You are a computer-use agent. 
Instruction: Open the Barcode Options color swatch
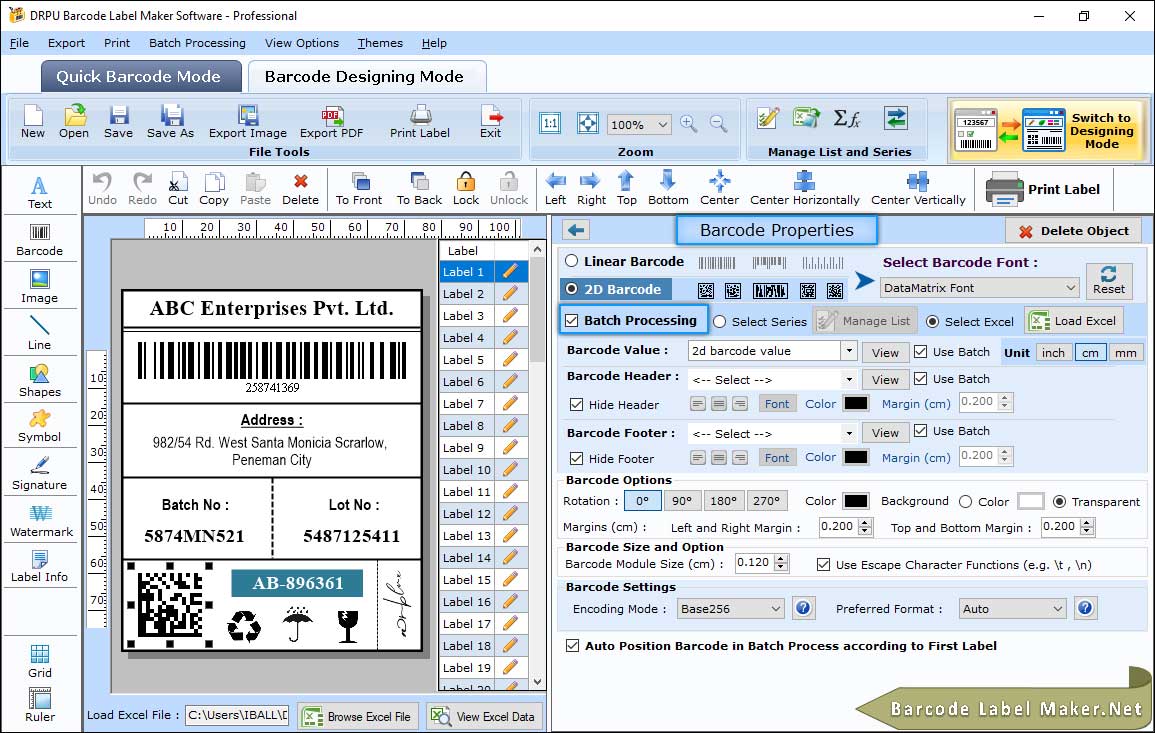855,501
